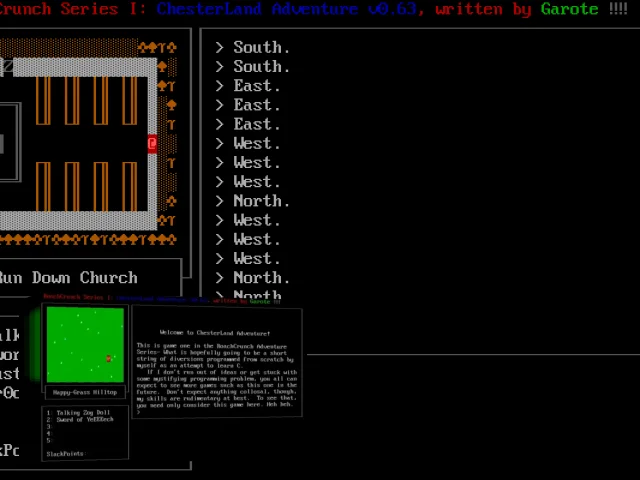This screenshot has width=640, height=480.
Task: Click the '>' prompt below welcome text
Action: 139,412
